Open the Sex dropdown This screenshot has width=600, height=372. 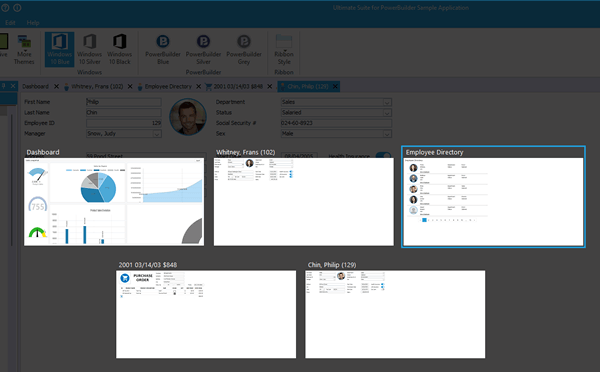click(x=387, y=134)
